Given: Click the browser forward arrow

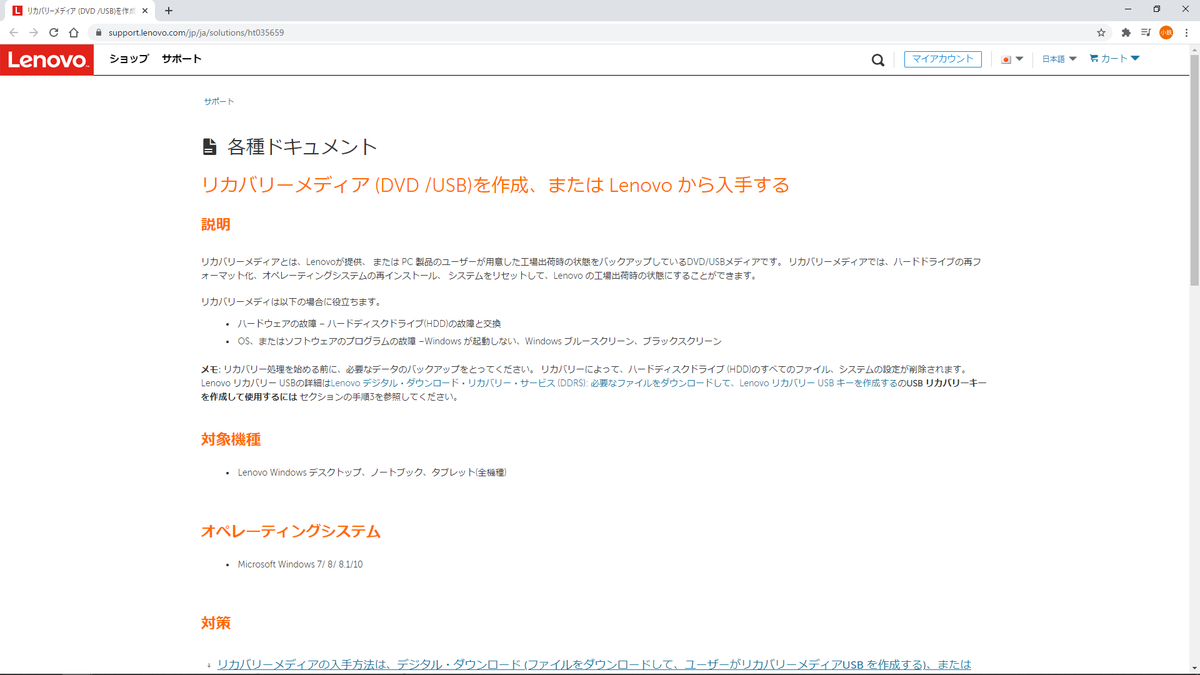Looking at the screenshot, I should pyautogui.click(x=33, y=32).
